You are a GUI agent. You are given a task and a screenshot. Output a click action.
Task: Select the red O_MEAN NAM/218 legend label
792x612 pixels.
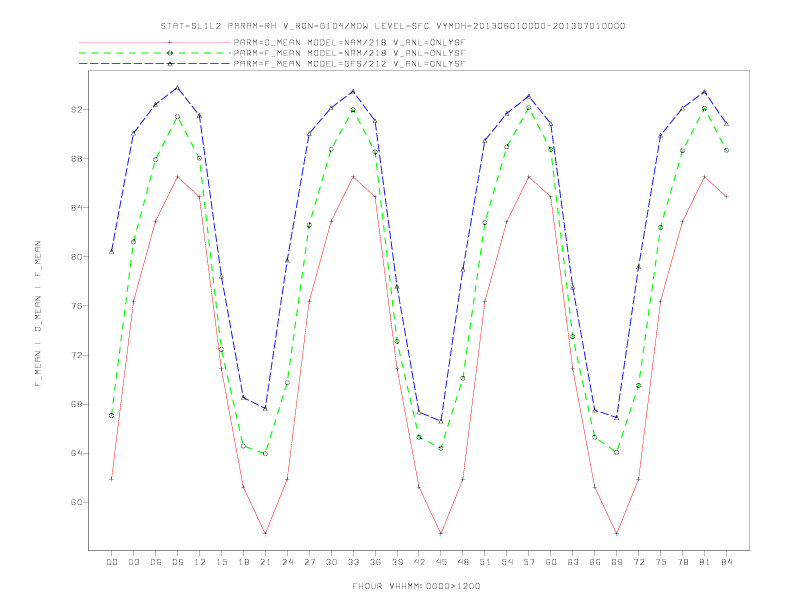pos(349,42)
